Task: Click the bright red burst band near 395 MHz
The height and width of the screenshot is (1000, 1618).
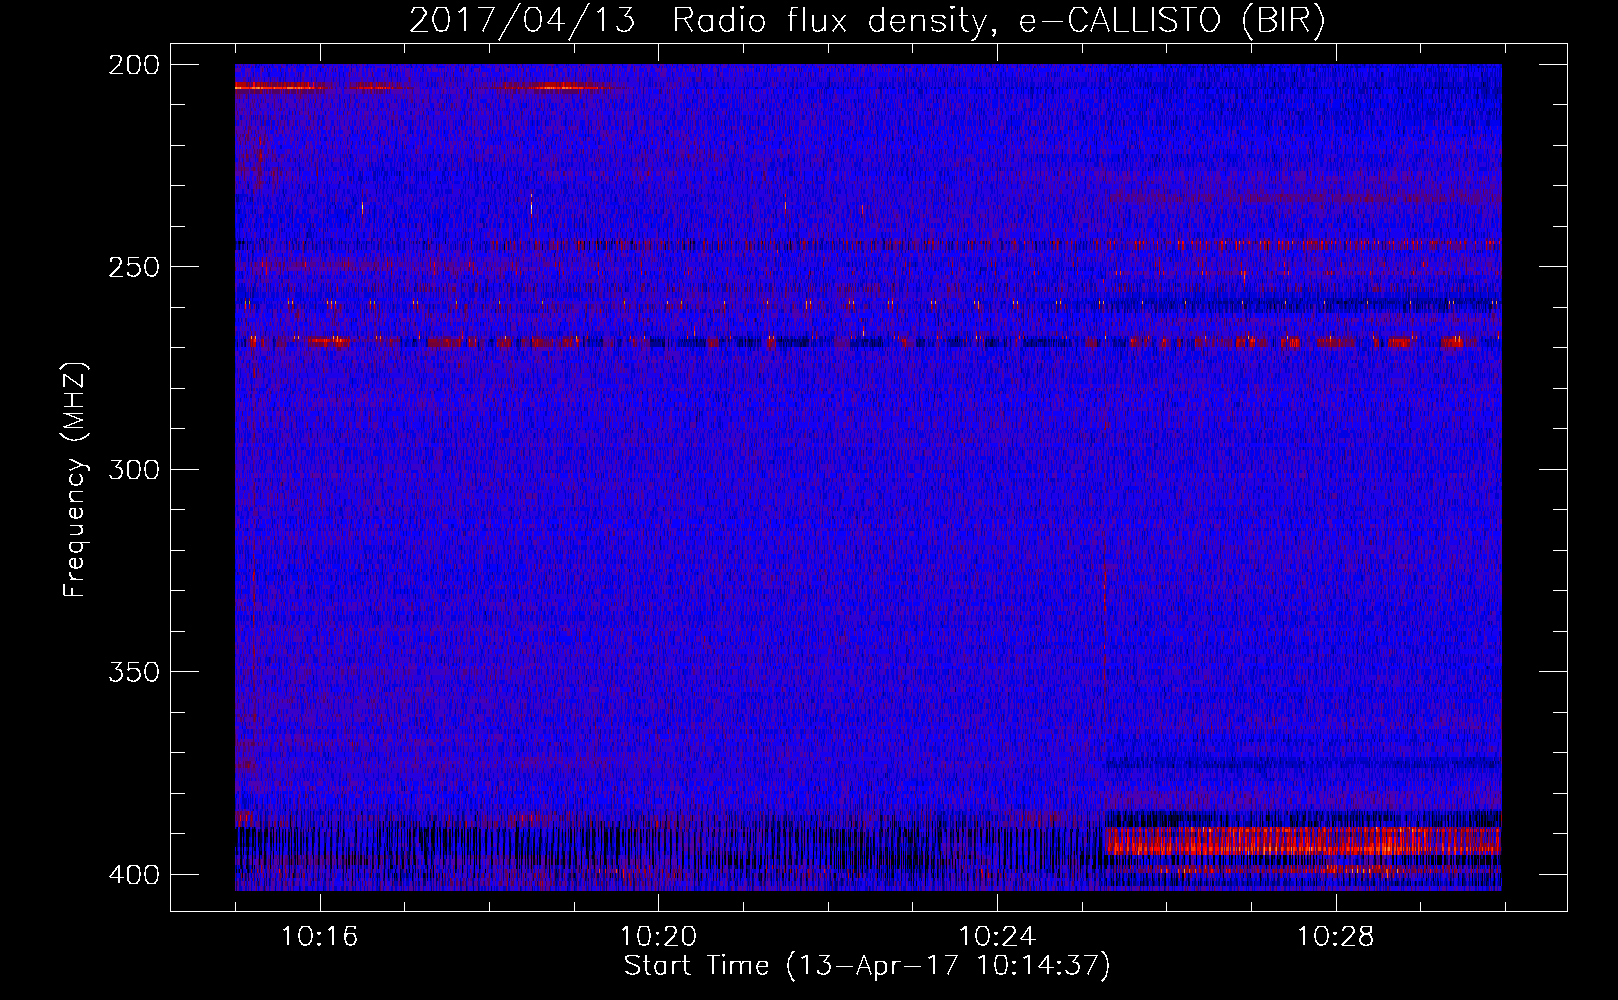Action: [x=1303, y=841]
